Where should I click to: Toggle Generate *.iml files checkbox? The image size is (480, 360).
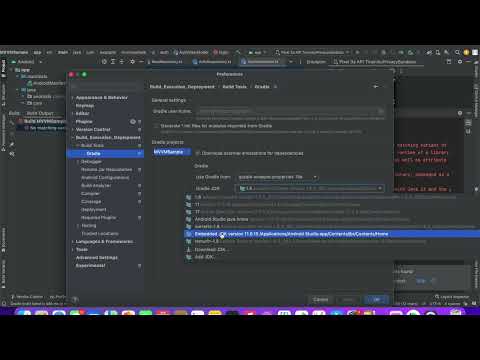156,126
